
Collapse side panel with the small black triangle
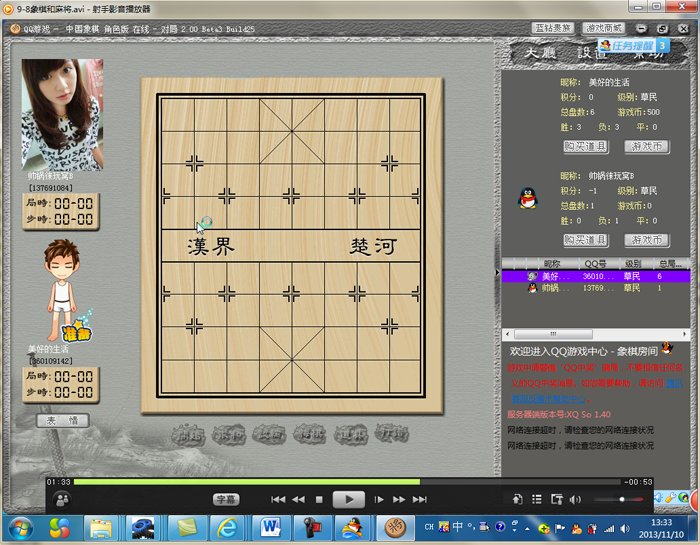tap(497, 272)
